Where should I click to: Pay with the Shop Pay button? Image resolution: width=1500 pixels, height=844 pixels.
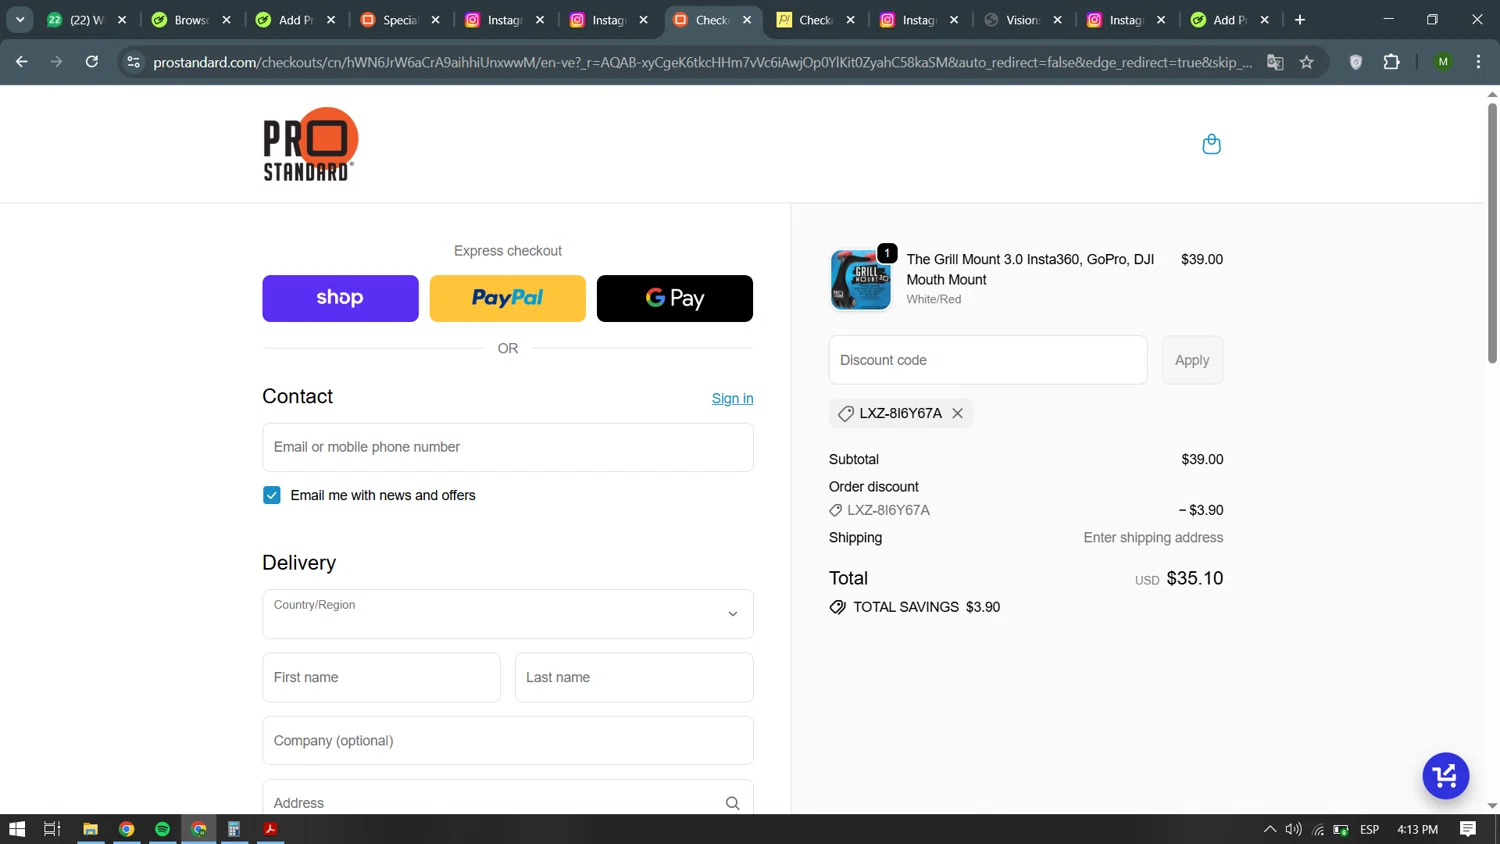(x=340, y=298)
